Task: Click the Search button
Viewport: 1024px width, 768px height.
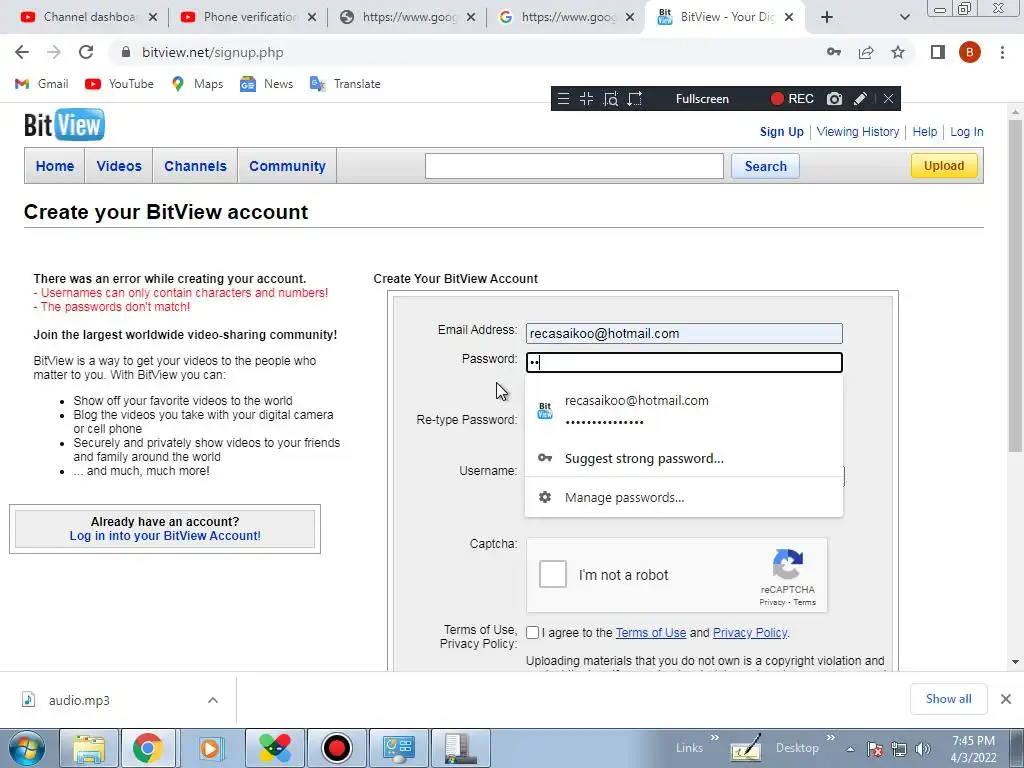Action: pos(765,166)
